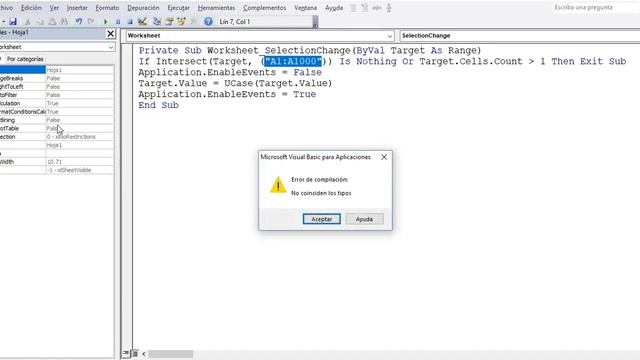Viewport: 640px width, 360px height.
Task: Click the left arrow of horizontal scrollbar
Action: tap(144, 354)
